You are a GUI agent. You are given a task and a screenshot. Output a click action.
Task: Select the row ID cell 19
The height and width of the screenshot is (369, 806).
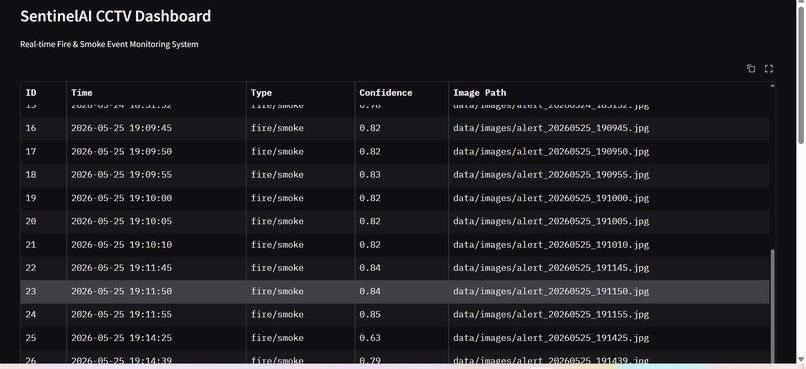44,198
